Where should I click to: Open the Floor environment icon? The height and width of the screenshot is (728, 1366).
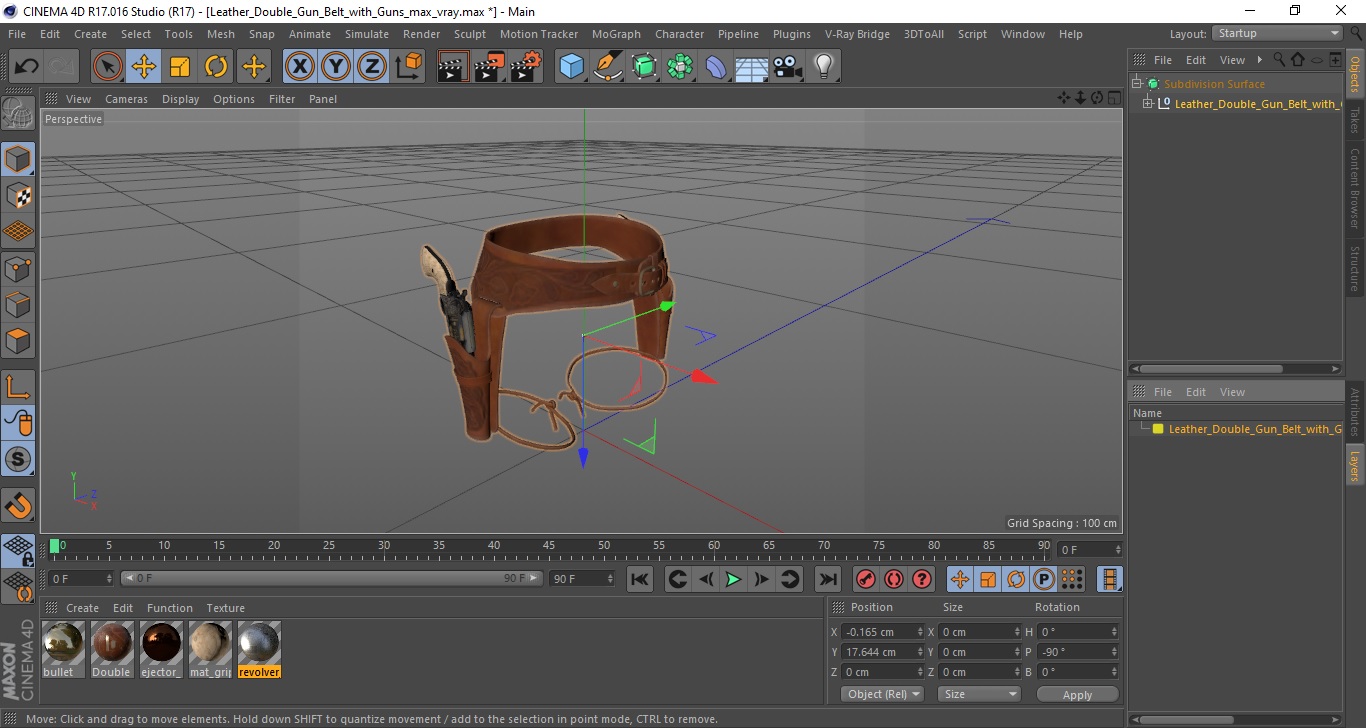pyautogui.click(x=752, y=67)
